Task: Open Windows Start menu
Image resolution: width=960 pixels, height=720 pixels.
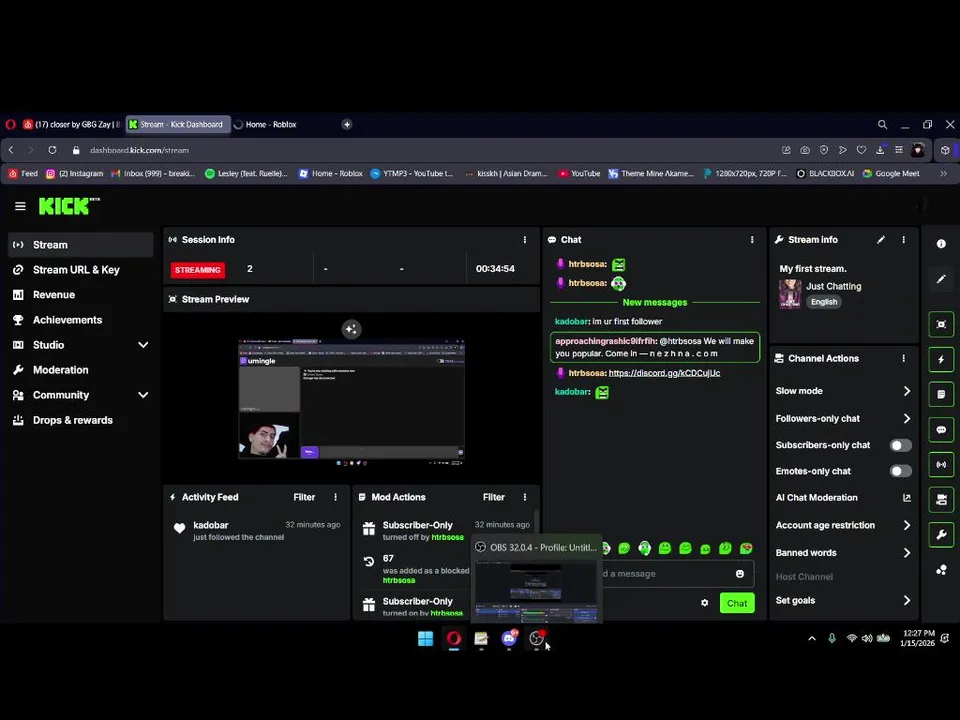Action: 426,639
